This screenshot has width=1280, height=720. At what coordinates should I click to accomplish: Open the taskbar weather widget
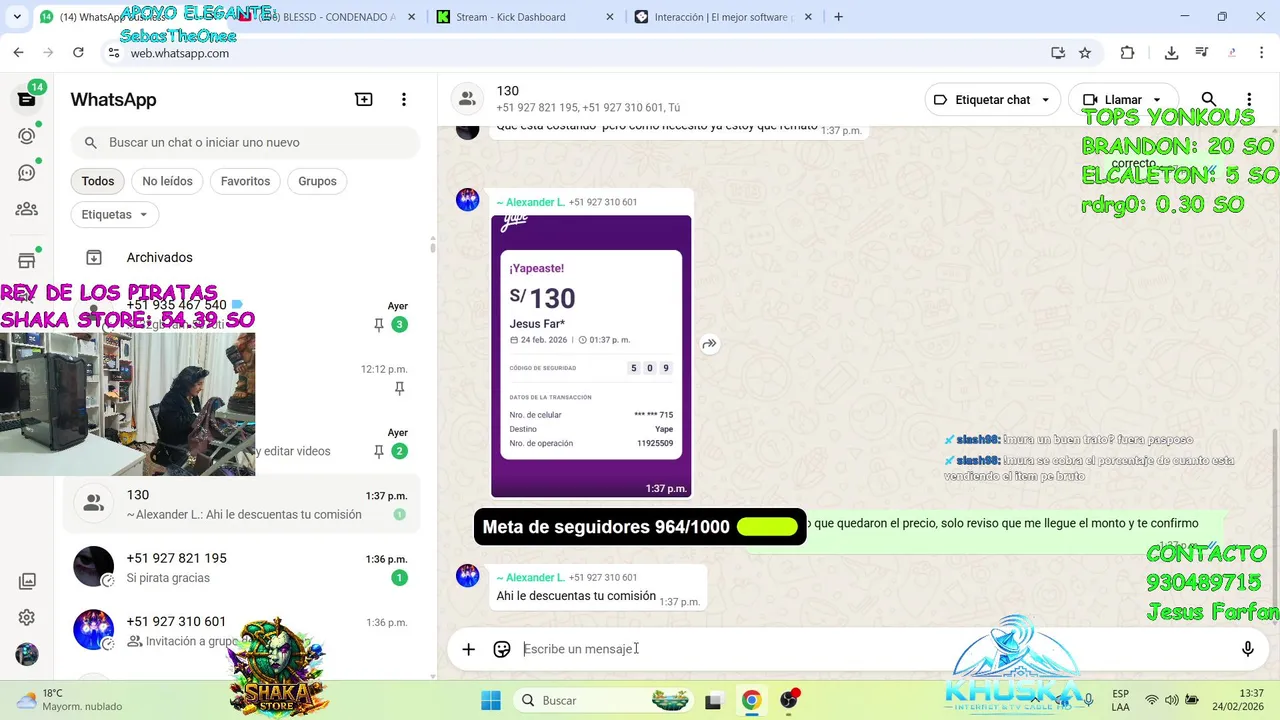(70, 700)
